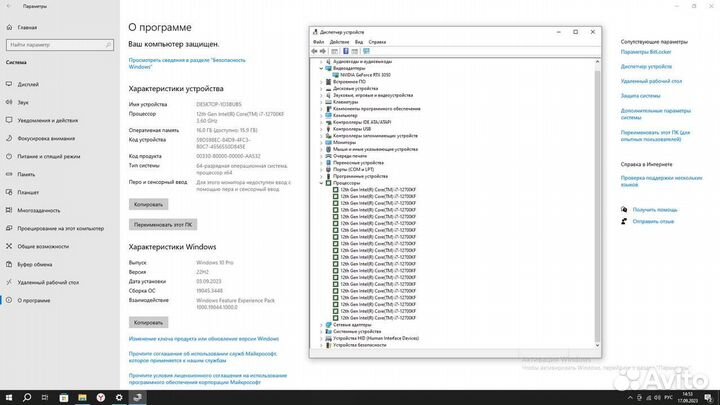This screenshot has height=405, width=720.
Task: Open the Файл menu in Device Manager
Action: point(318,42)
